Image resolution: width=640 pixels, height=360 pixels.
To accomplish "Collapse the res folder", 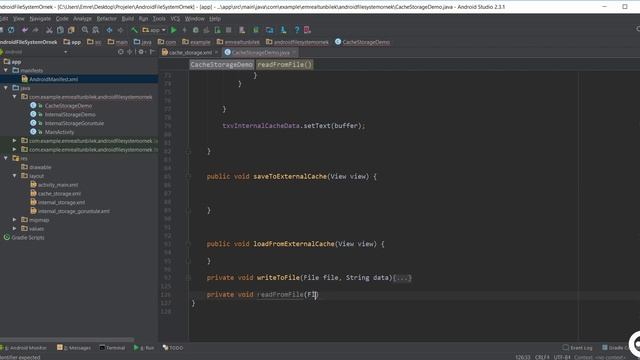I will (6, 158).
